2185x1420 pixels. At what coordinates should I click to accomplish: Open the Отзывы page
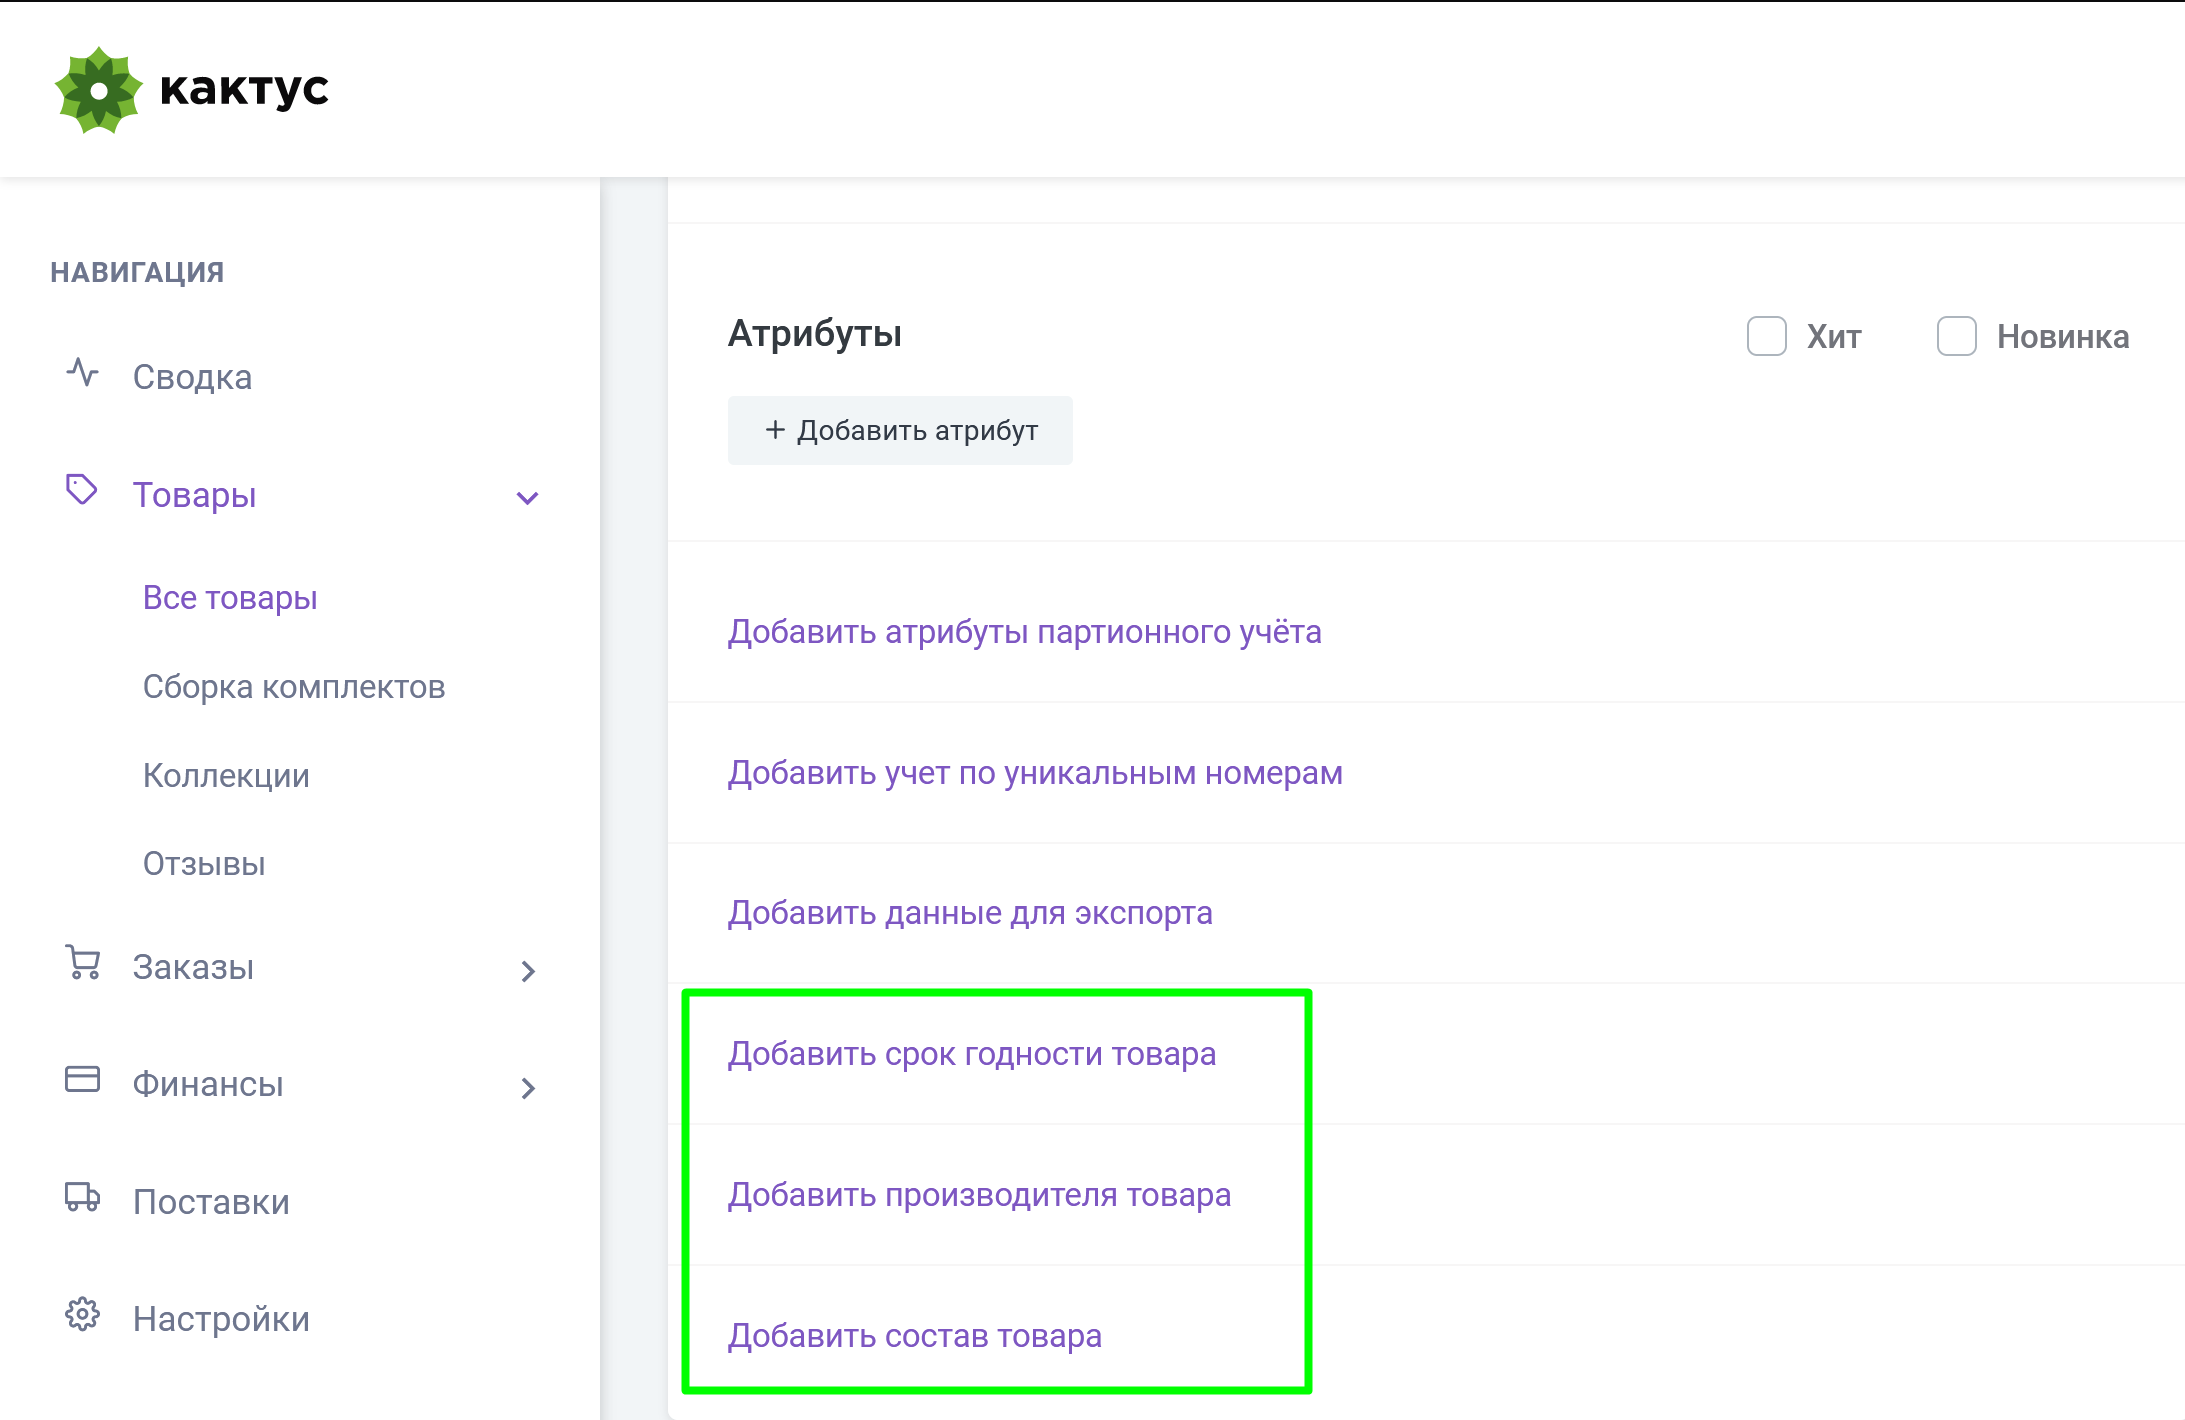[x=204, y=864]
